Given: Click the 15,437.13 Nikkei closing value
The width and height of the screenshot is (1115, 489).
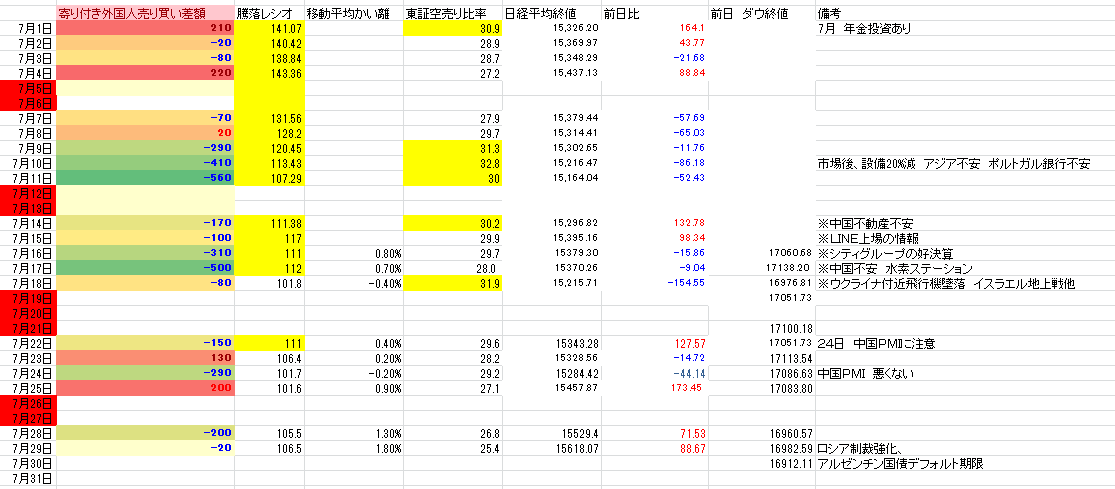Looking at the screenshot, I should click(552, 73).
